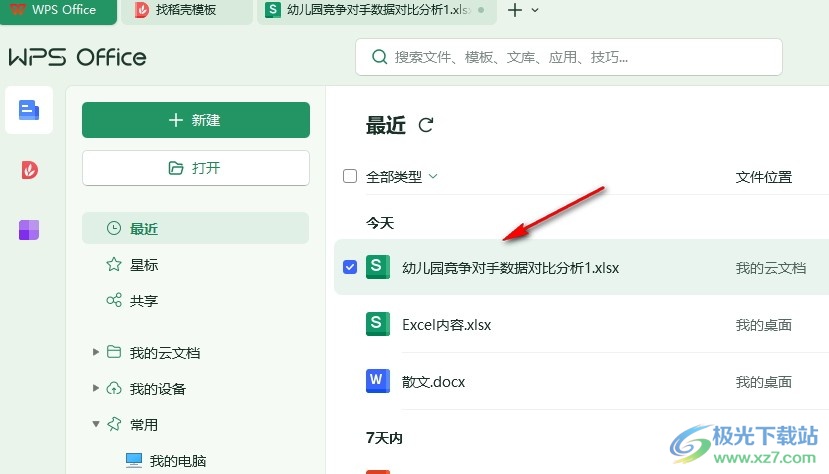Open the dropdown arrow beside new tab plus

pos(535,10)
